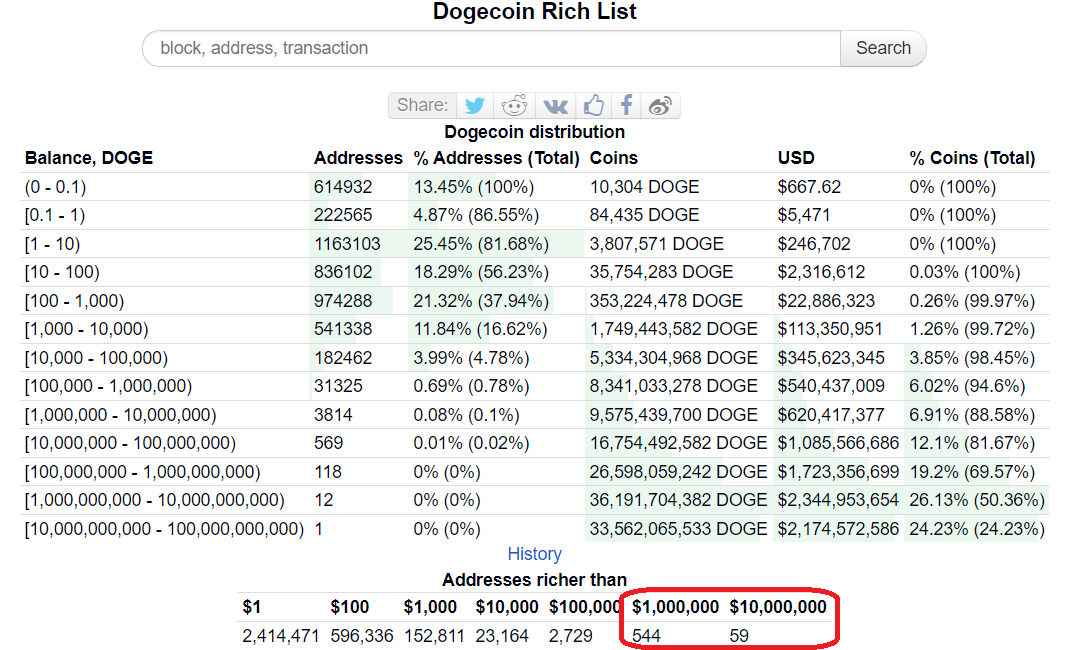Select the 'Balance, DOGE' column header

(89, 158)
